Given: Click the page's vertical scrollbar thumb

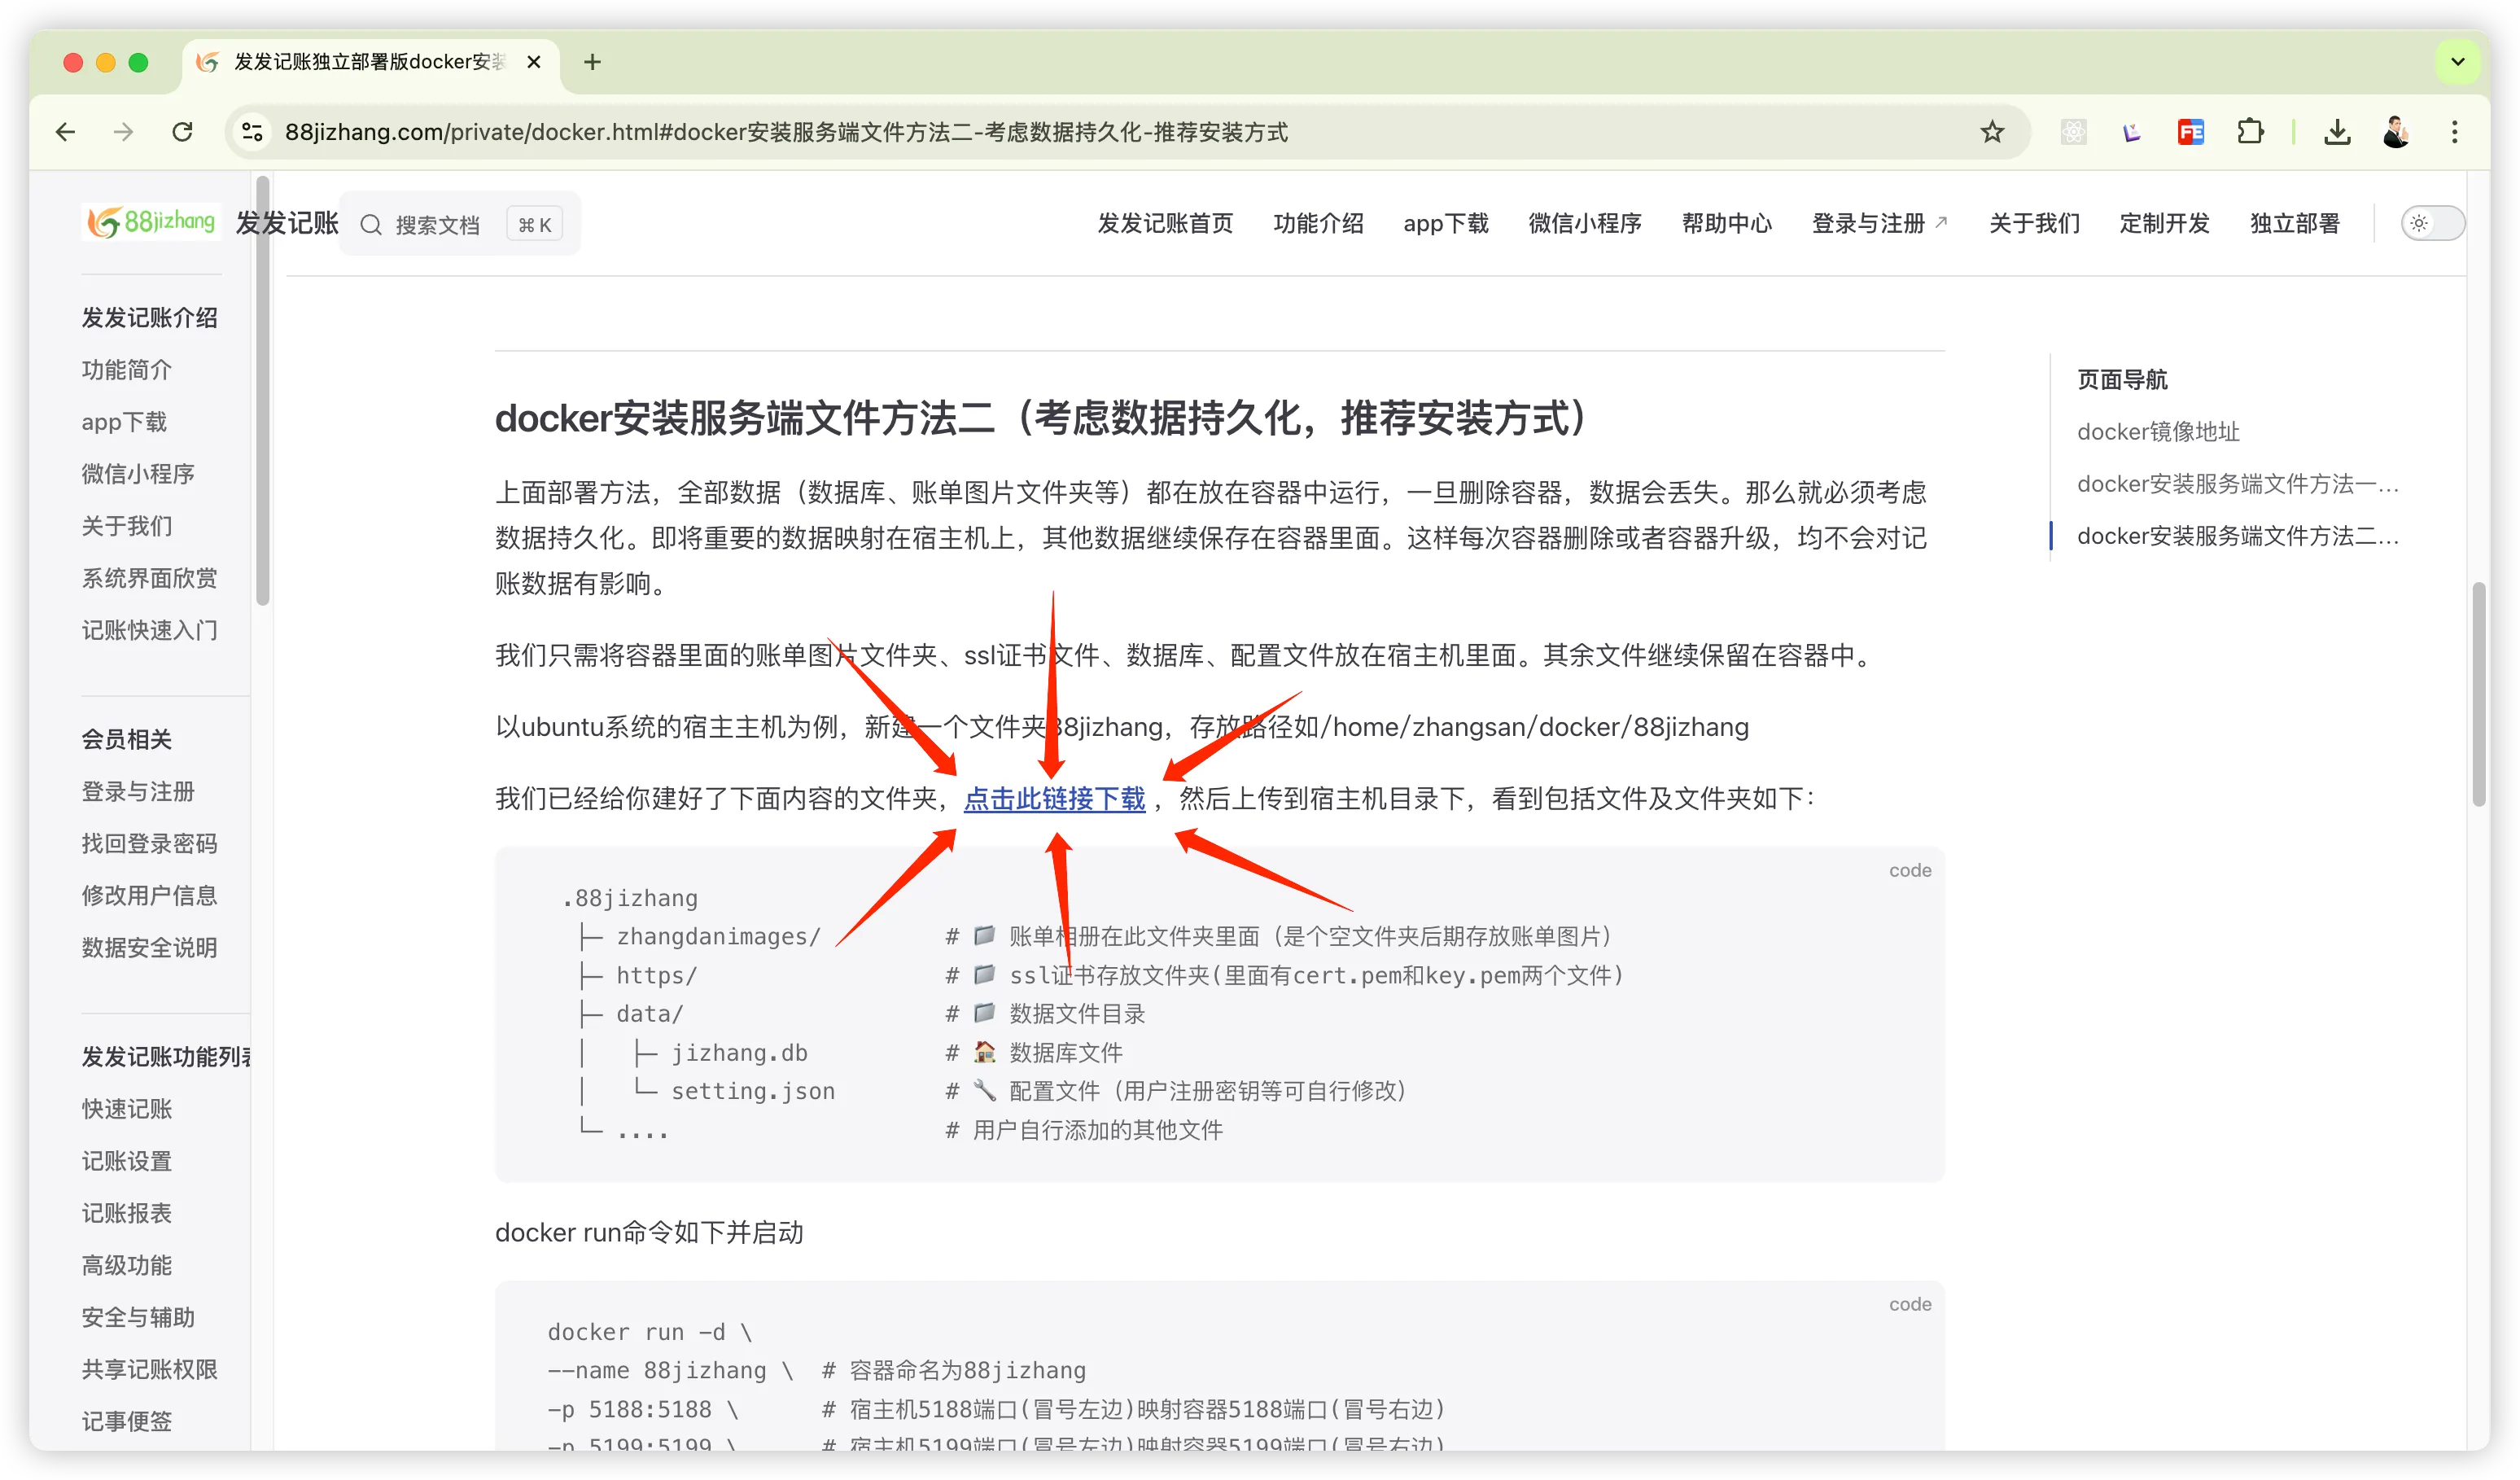Looking at the screenshot, I should click(x=2478, y=694).
